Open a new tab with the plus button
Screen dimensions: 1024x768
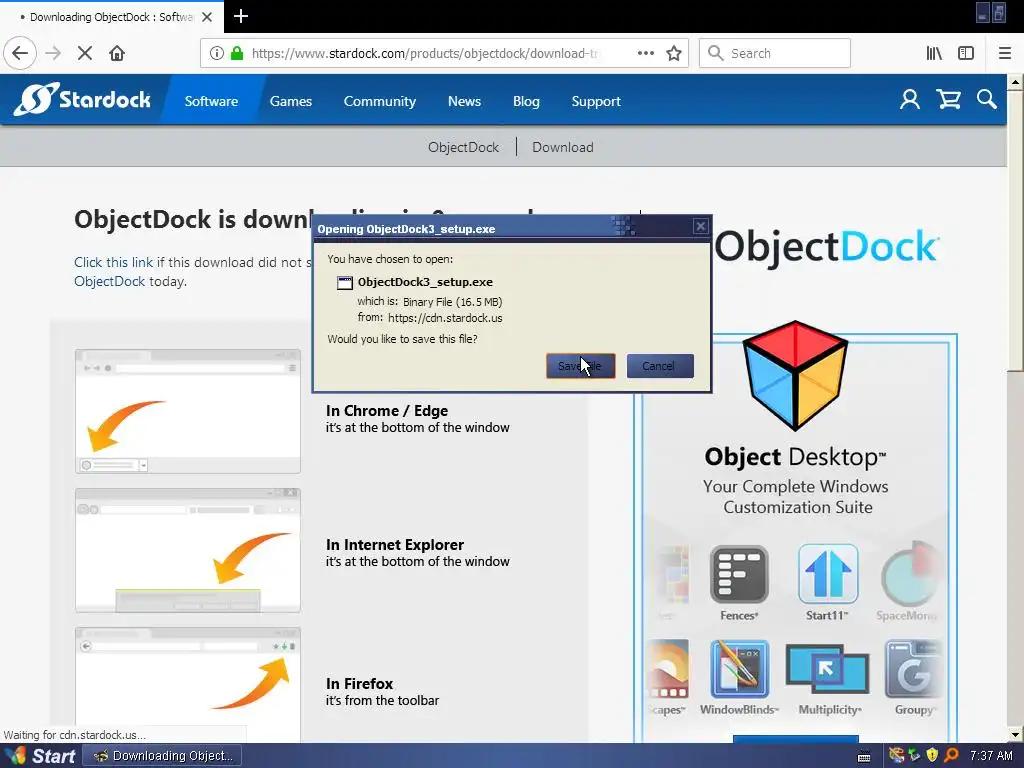241,16
